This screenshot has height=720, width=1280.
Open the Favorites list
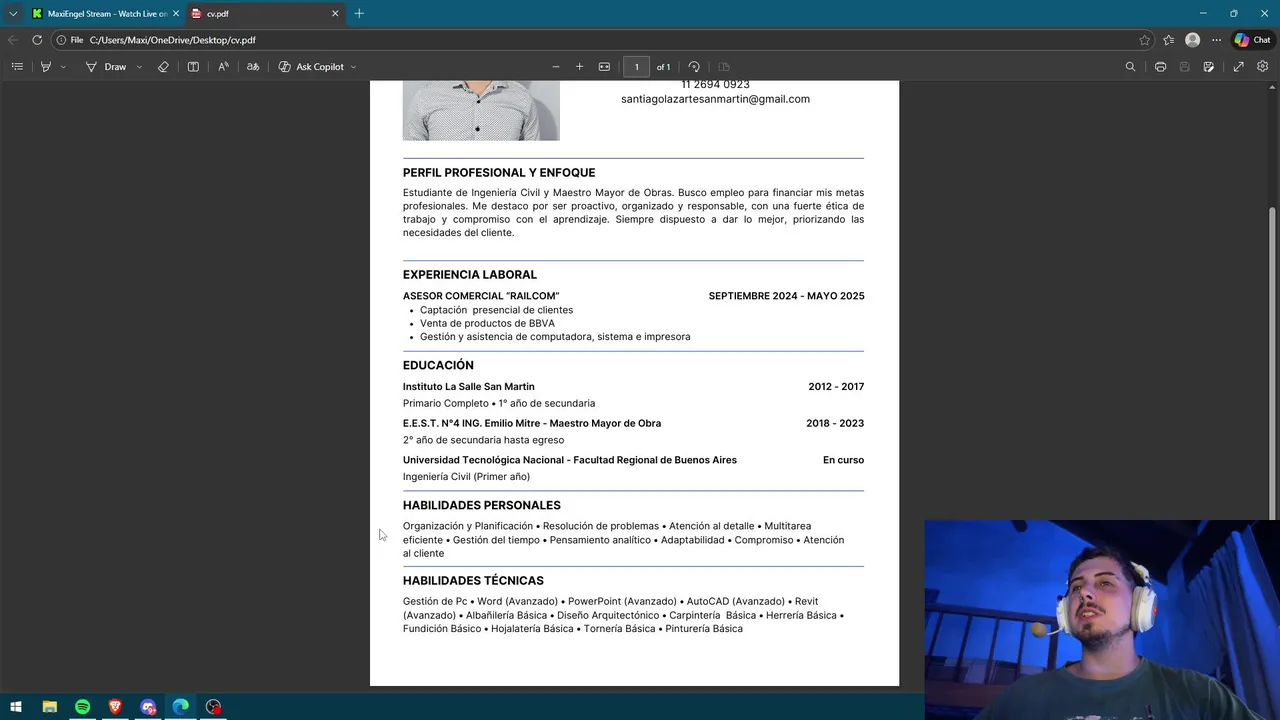[x=1168, y=40]
